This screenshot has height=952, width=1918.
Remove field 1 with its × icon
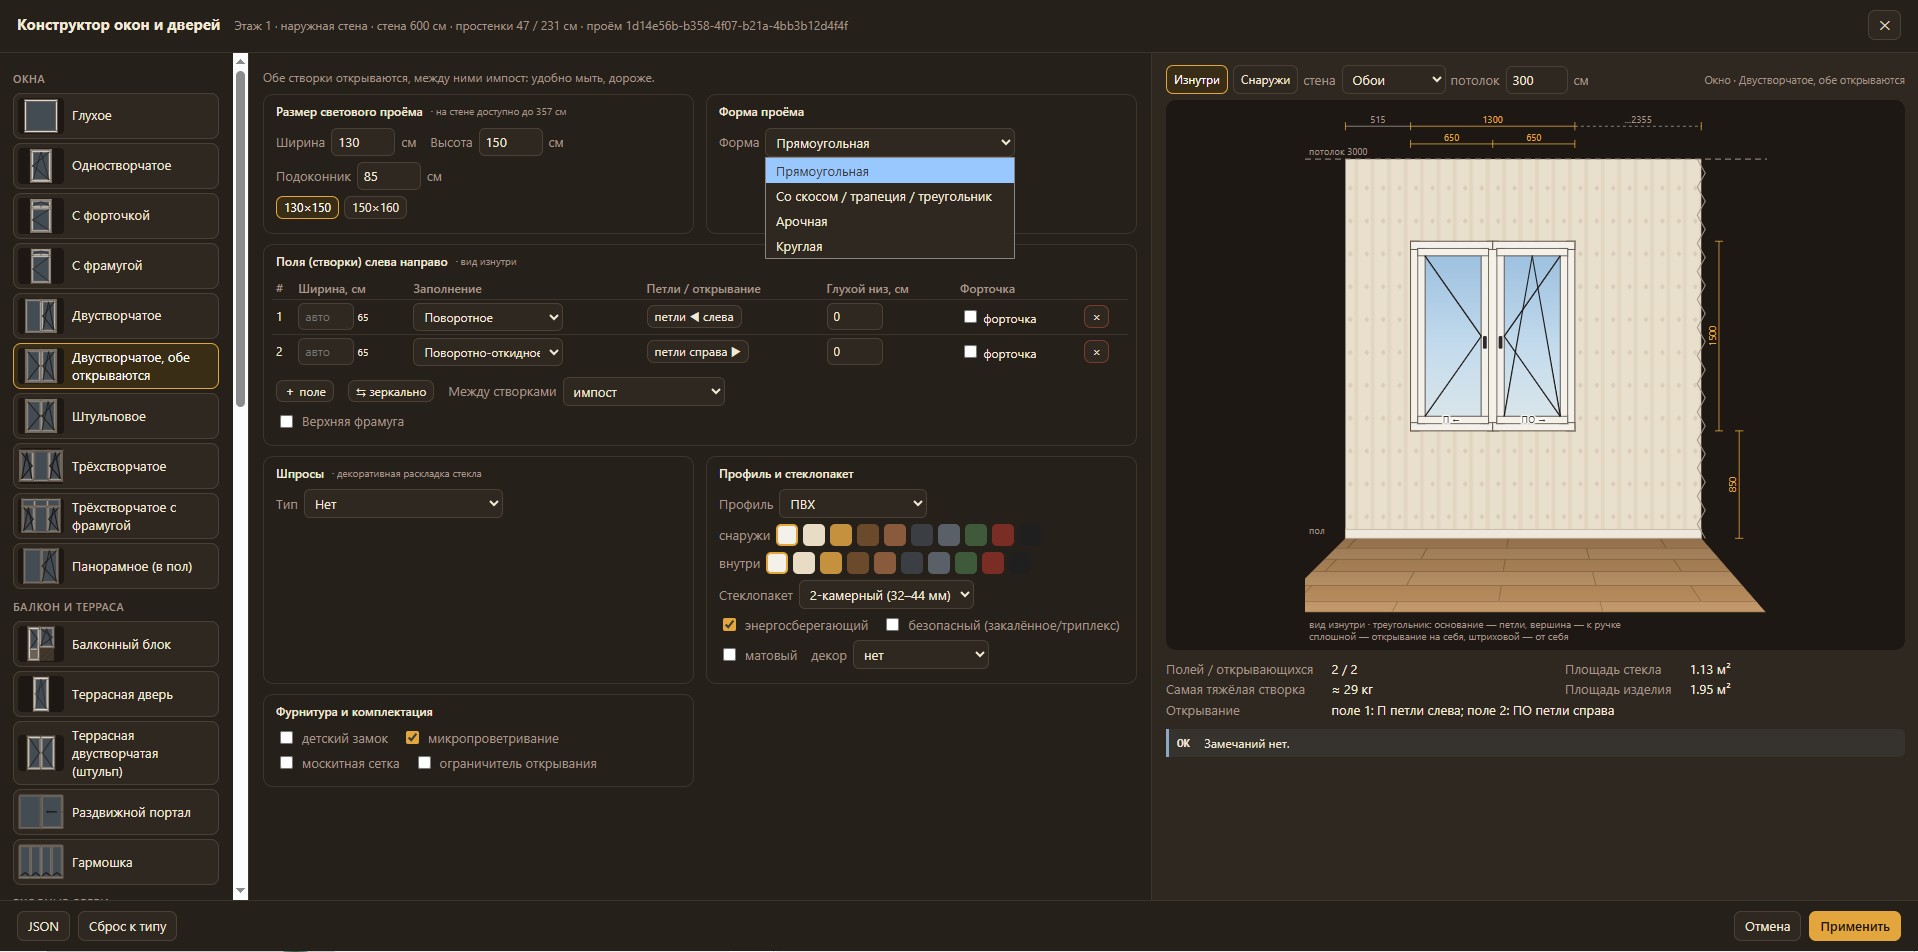click(x=1096, y=317)
